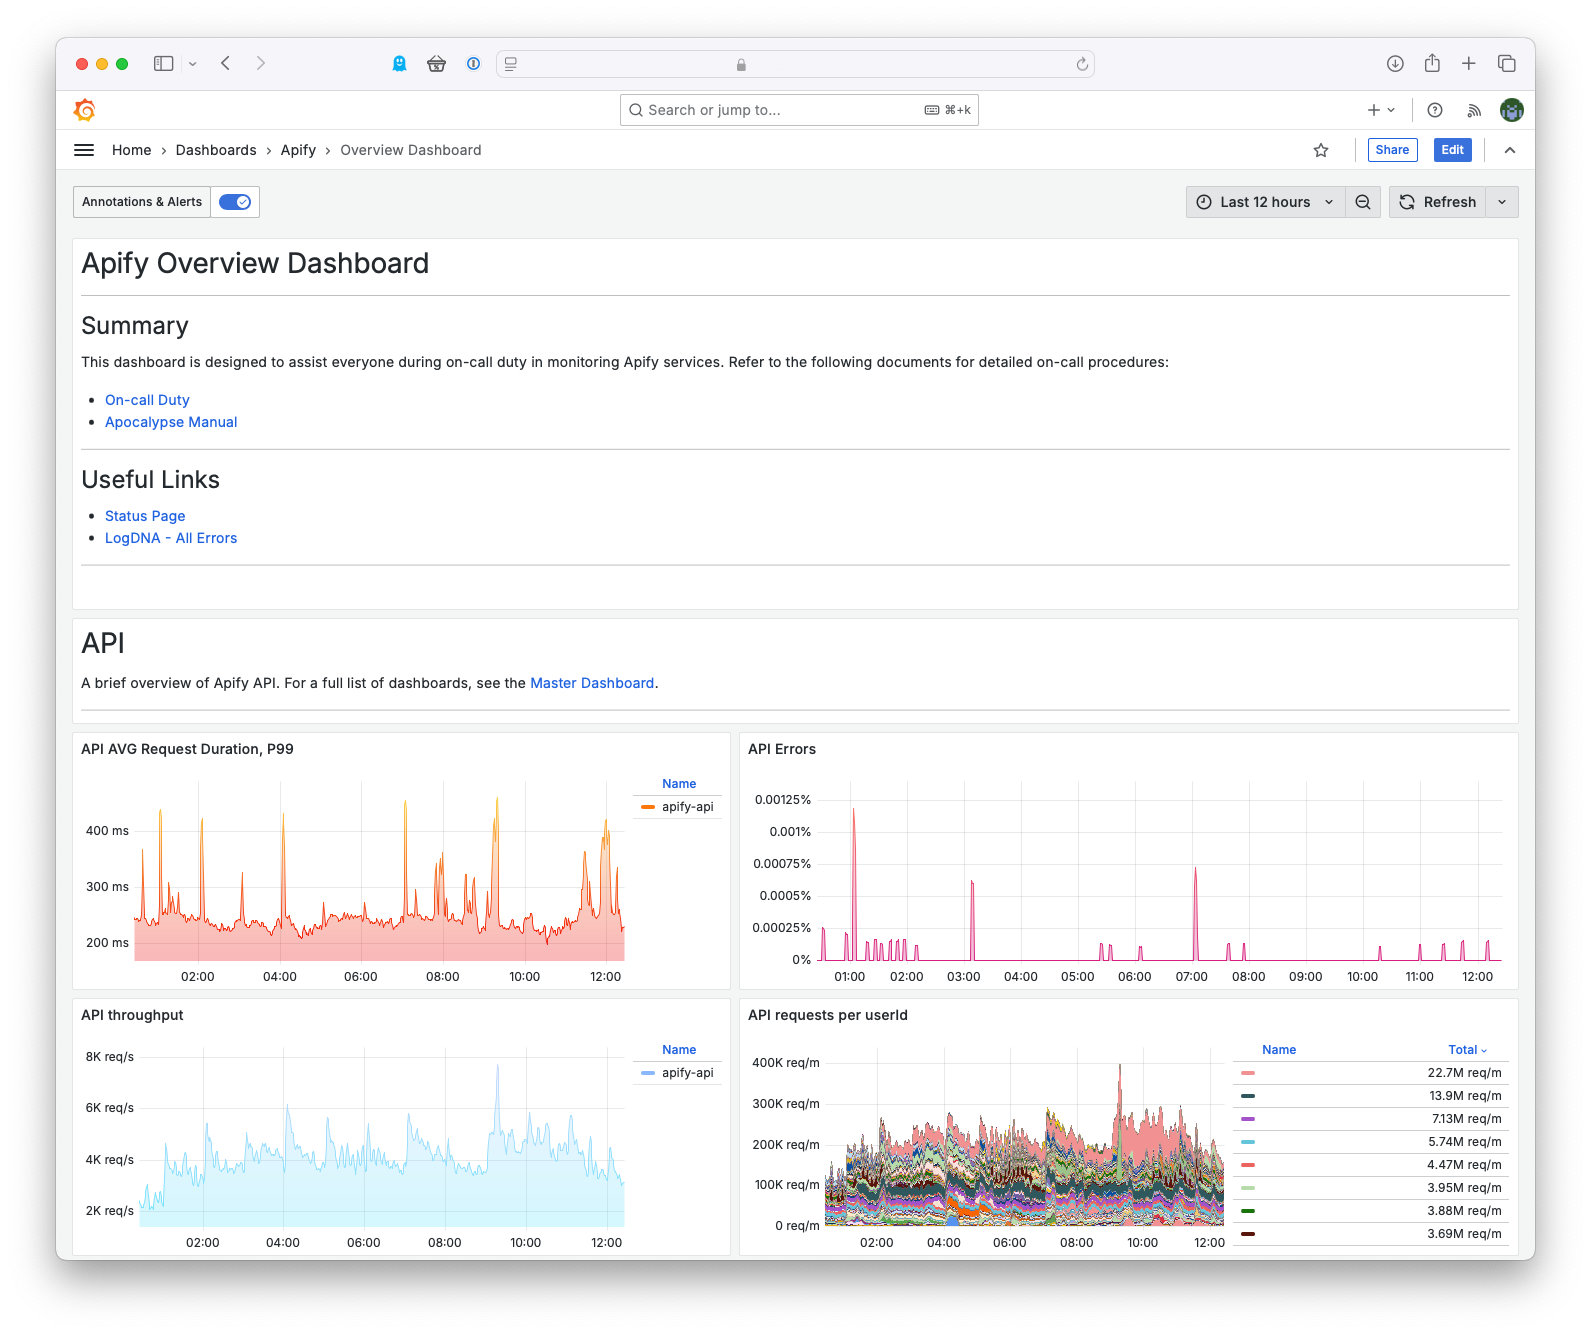This screenshot has width=1591, height=1334.
Task: Click Apify in the breadcrumb
Action: 298,150
